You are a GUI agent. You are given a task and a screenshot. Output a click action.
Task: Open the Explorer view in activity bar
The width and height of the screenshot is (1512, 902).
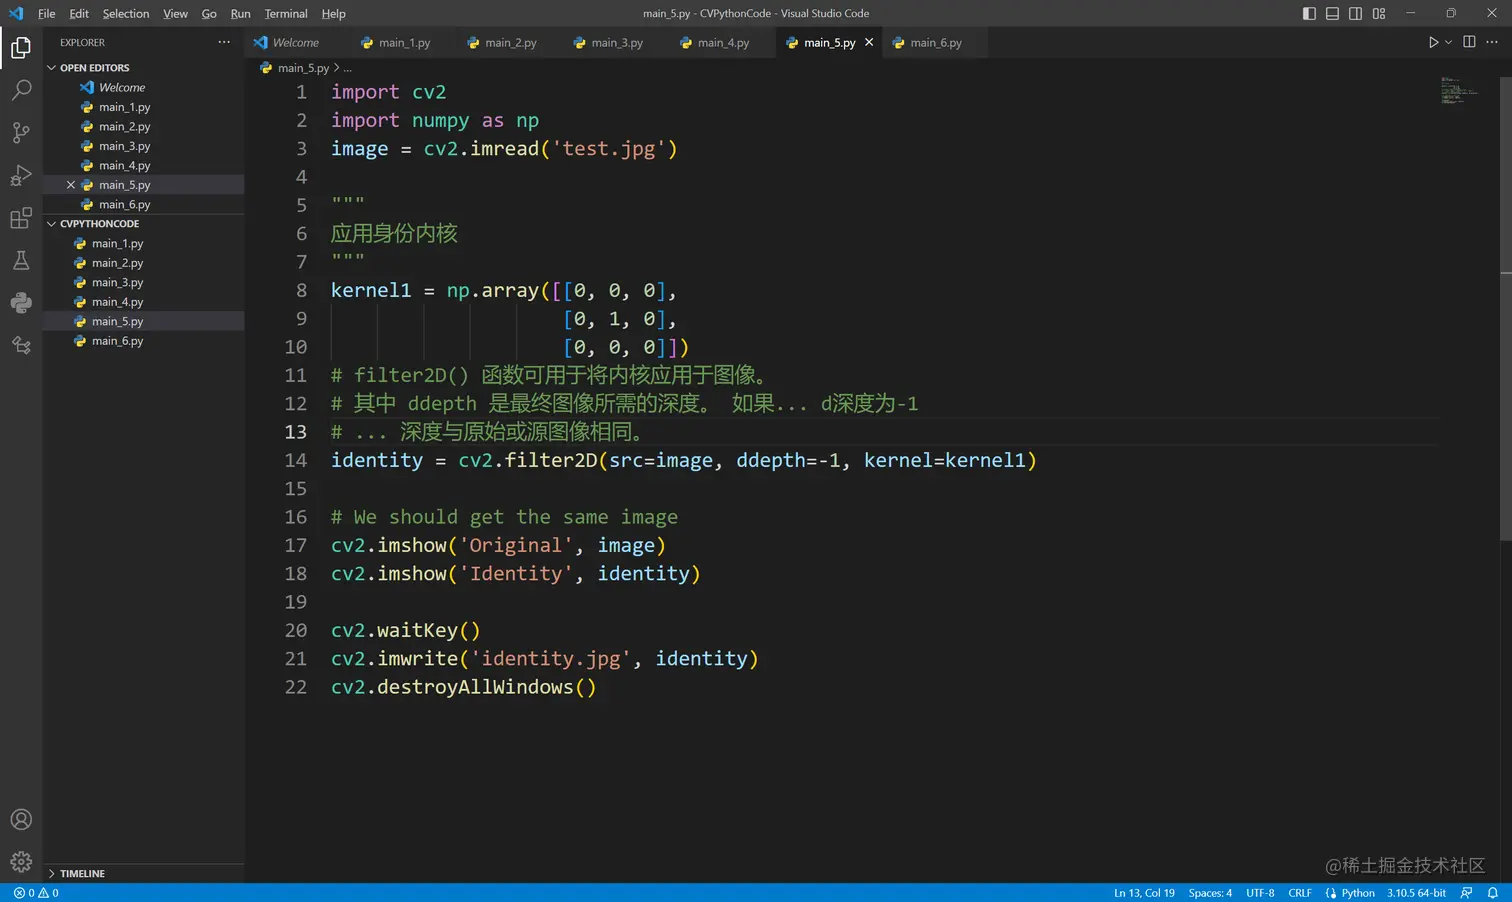tap(21, 48)
